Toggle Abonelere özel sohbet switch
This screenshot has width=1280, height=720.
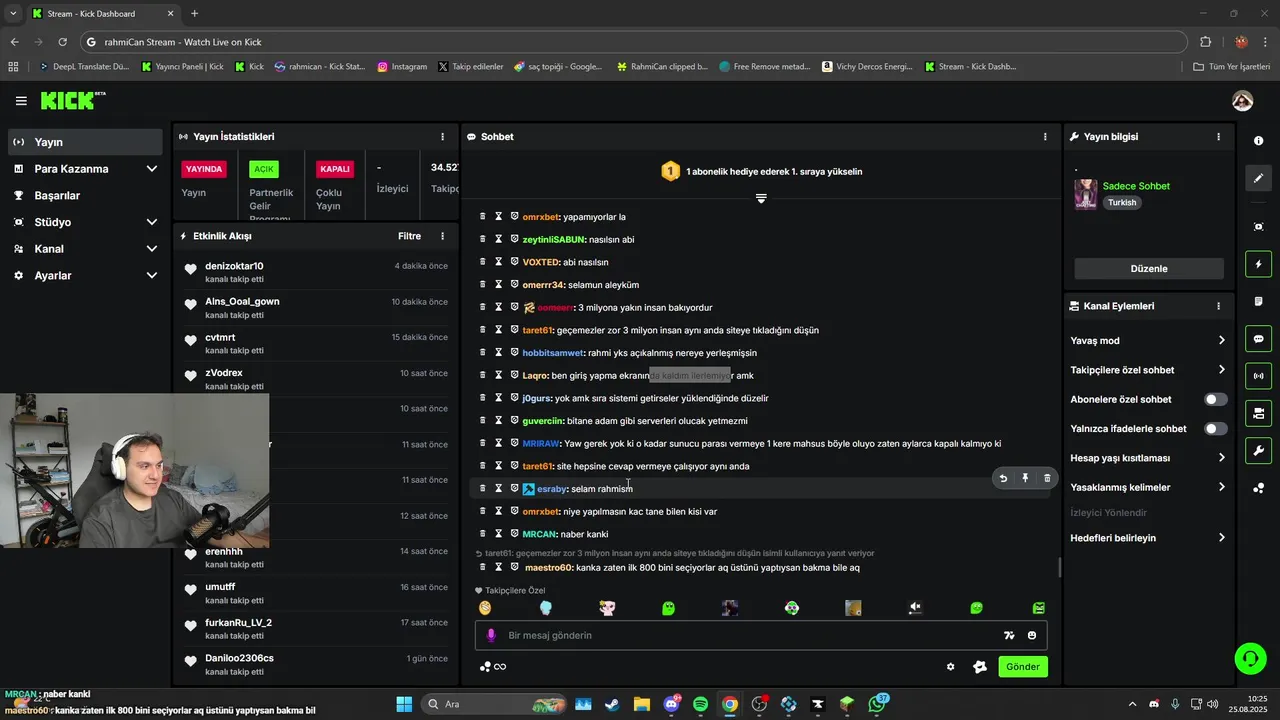point(1215,399)
